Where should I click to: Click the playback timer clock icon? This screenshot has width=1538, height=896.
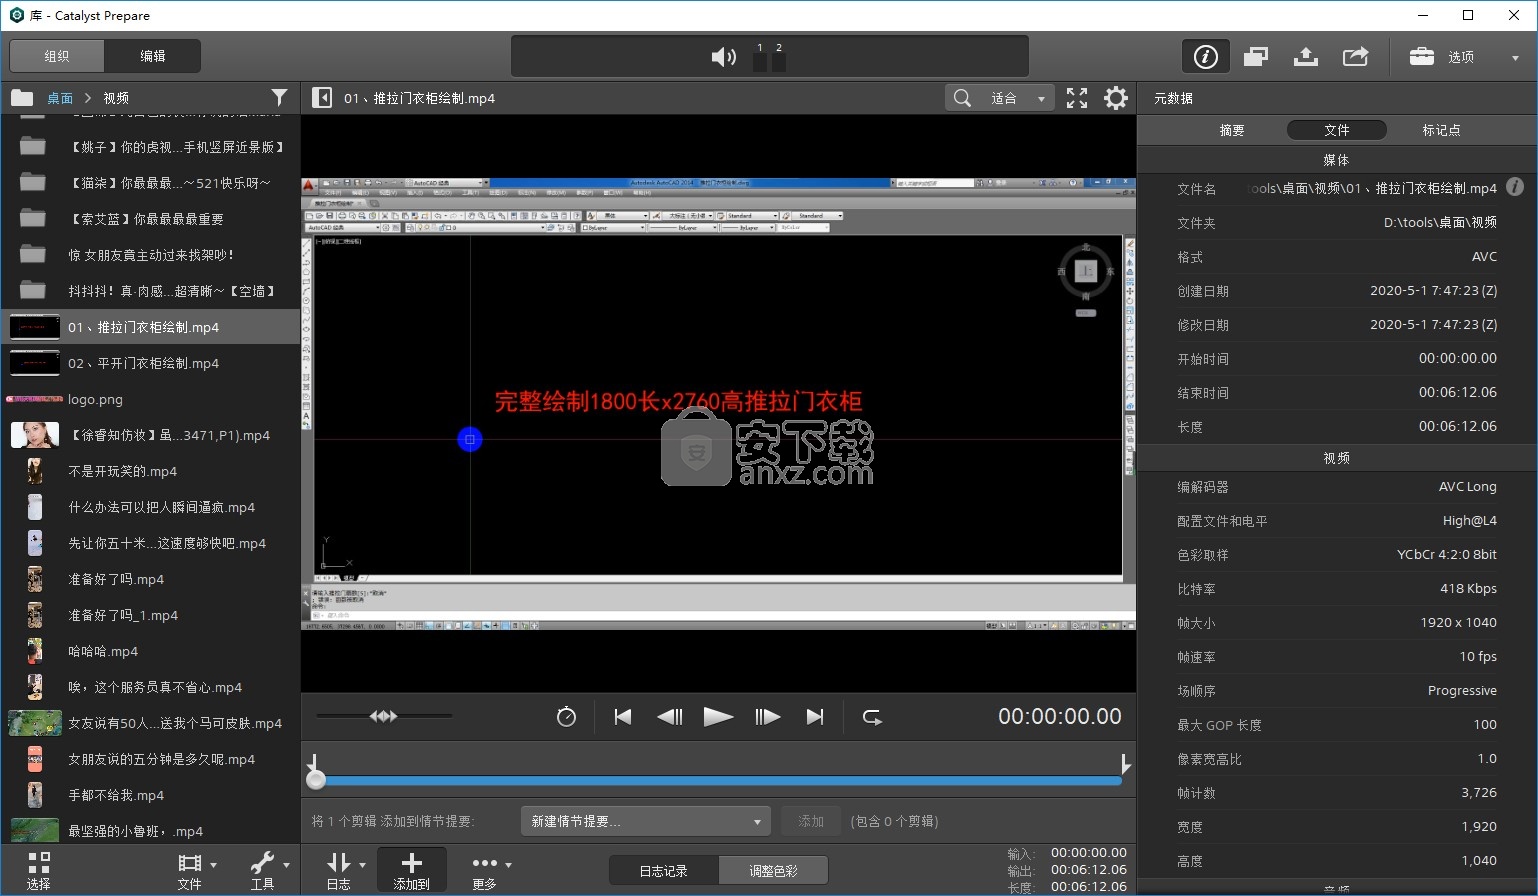pos(566,716)
